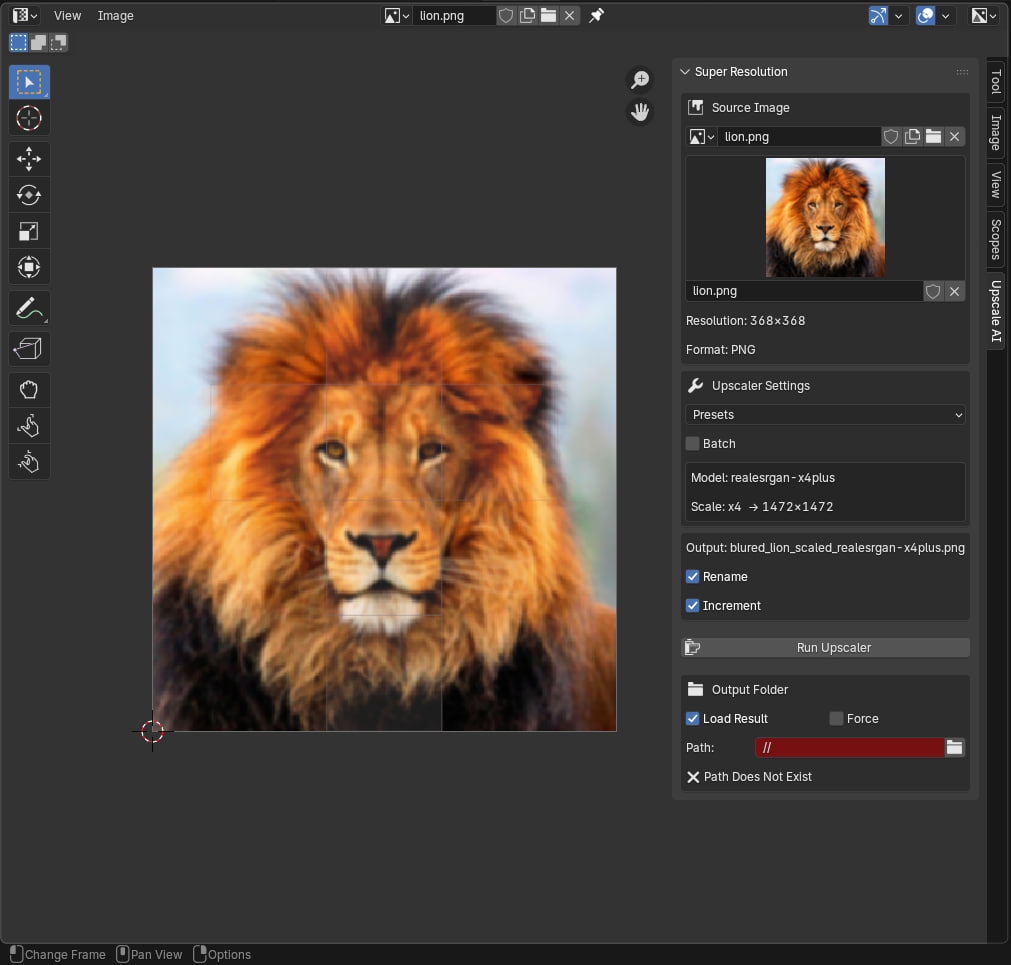This screenshot has width=1011, height=965.
Task: Toggle the pin image icon in header
Action: tap(596, 15)
